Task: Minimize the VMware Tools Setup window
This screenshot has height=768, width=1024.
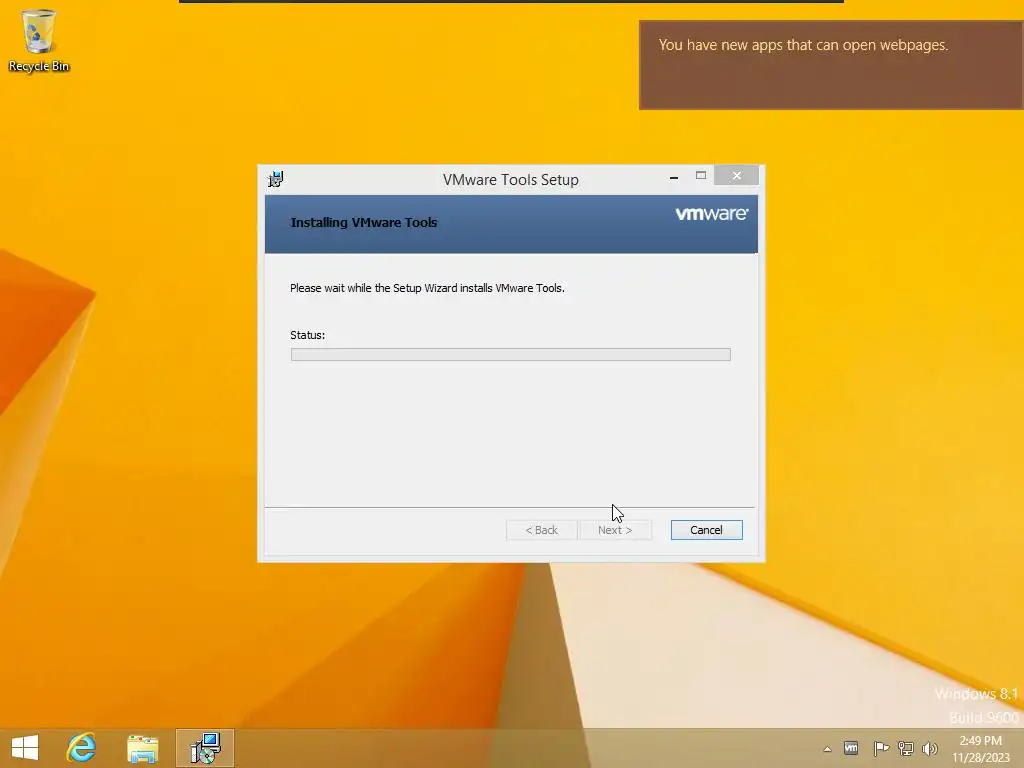Action: click(674, 176)
